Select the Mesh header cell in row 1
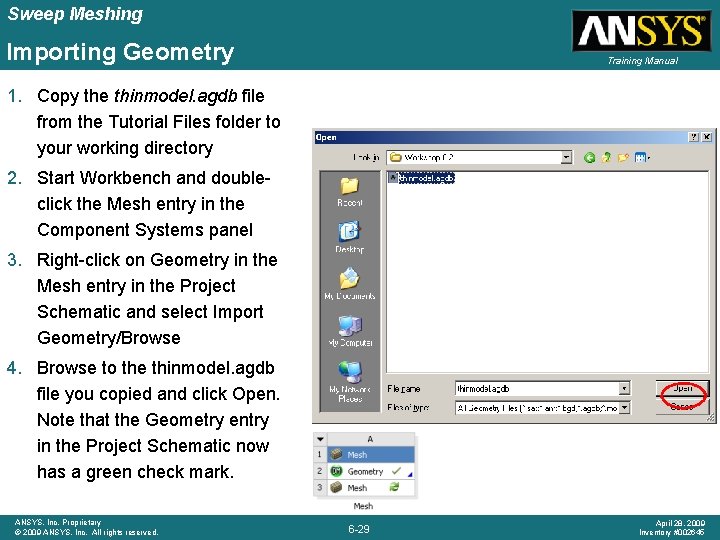 (371, 455)
